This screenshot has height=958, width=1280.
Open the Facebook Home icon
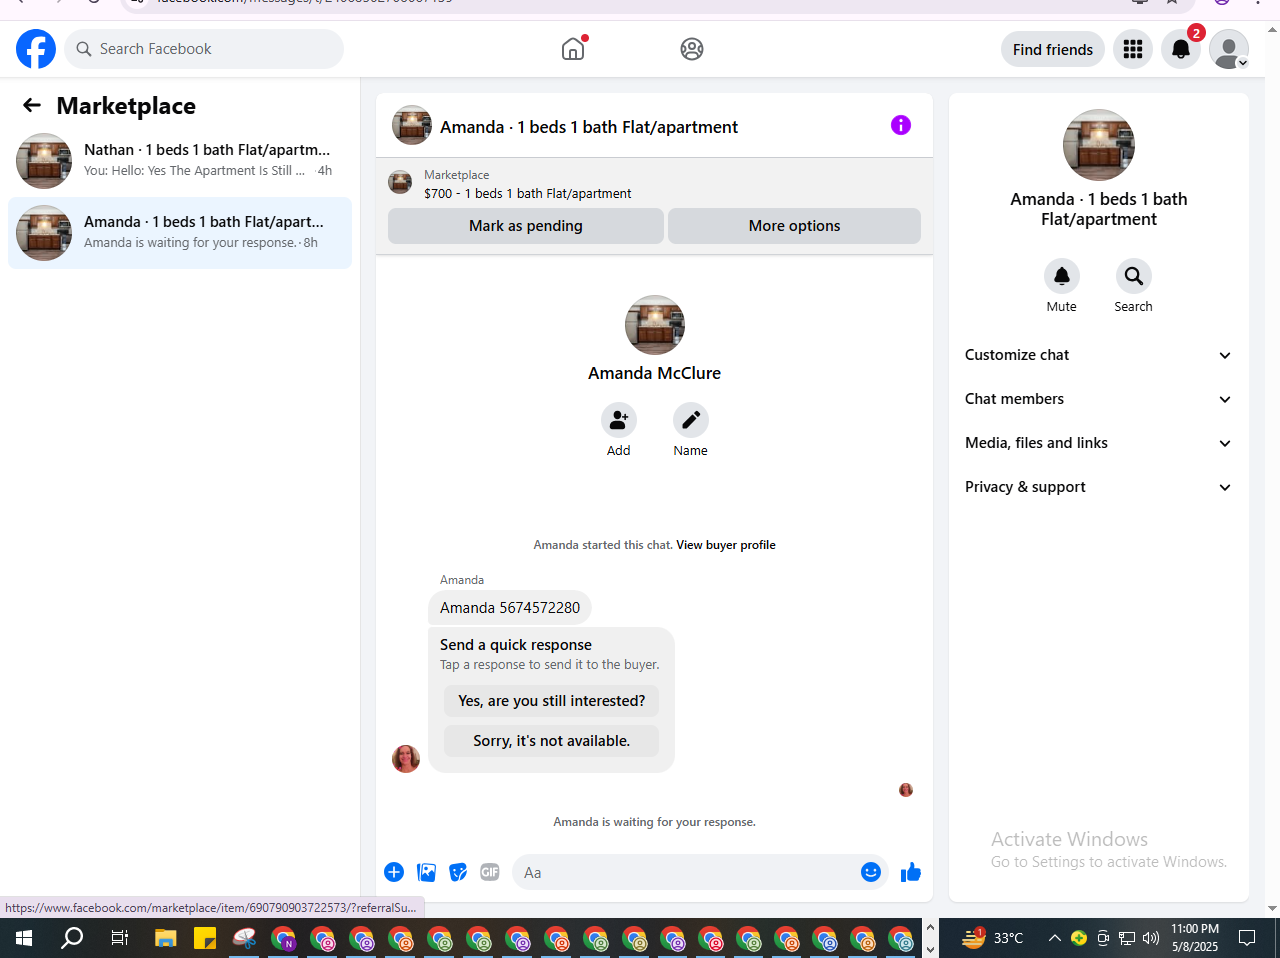tap(573, 49)
